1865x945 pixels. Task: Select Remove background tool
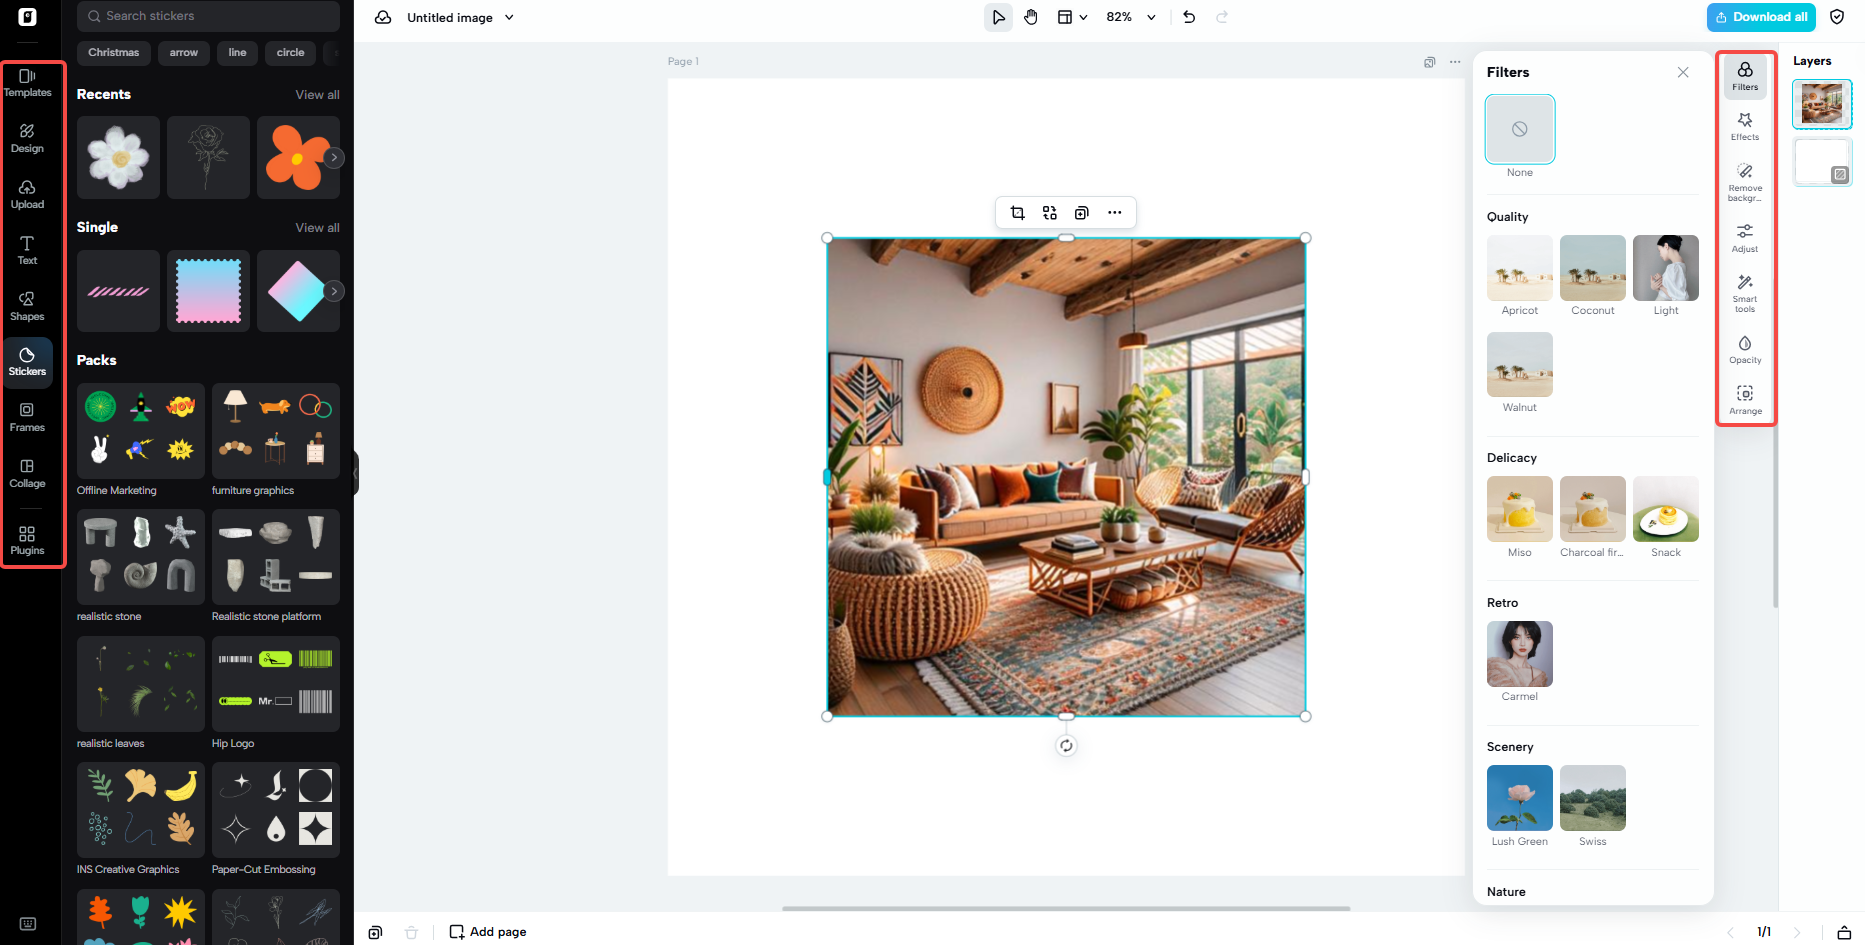pyautogui.click(x=1745, y=183)
